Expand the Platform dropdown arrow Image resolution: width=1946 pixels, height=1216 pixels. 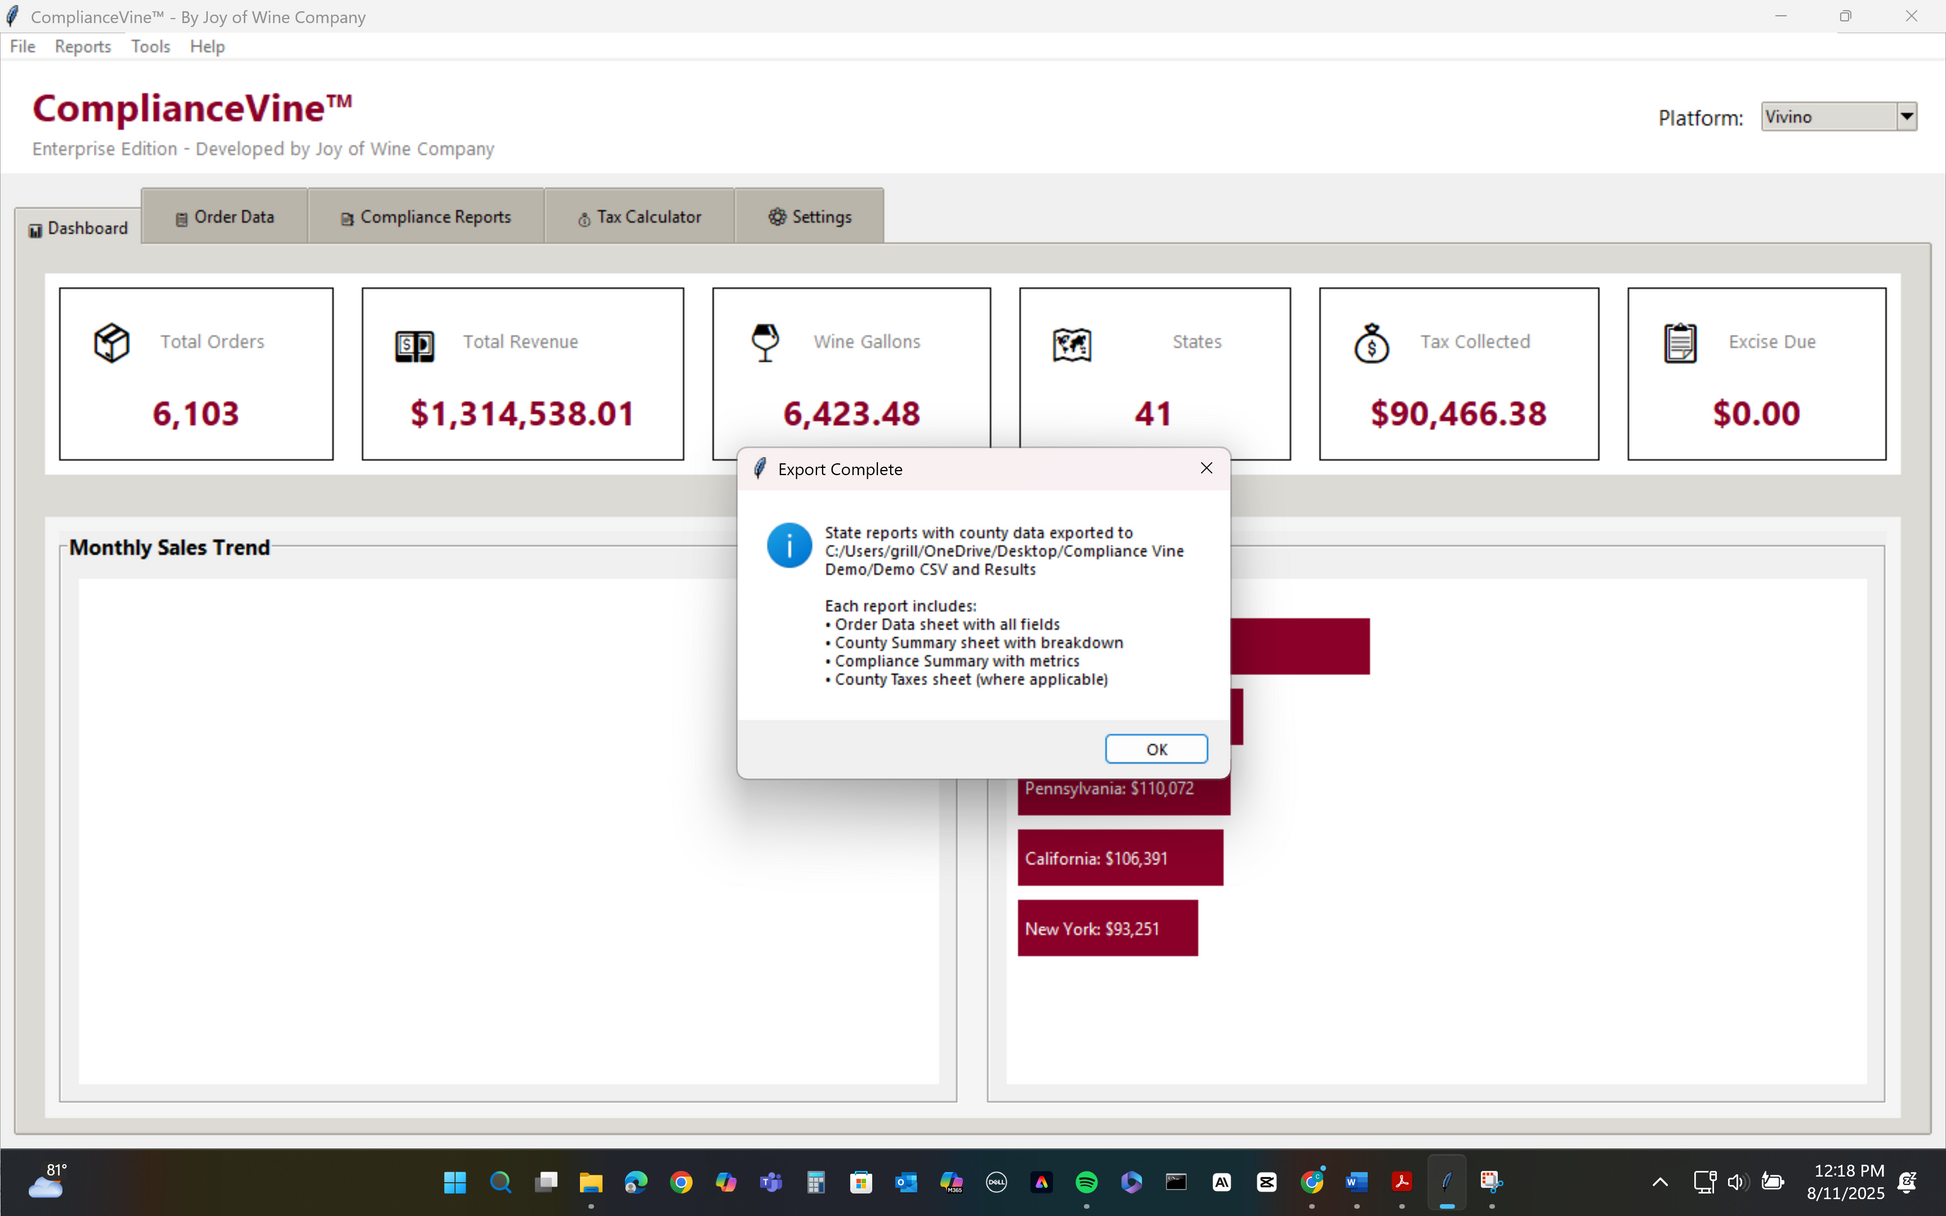[1906, 117]
